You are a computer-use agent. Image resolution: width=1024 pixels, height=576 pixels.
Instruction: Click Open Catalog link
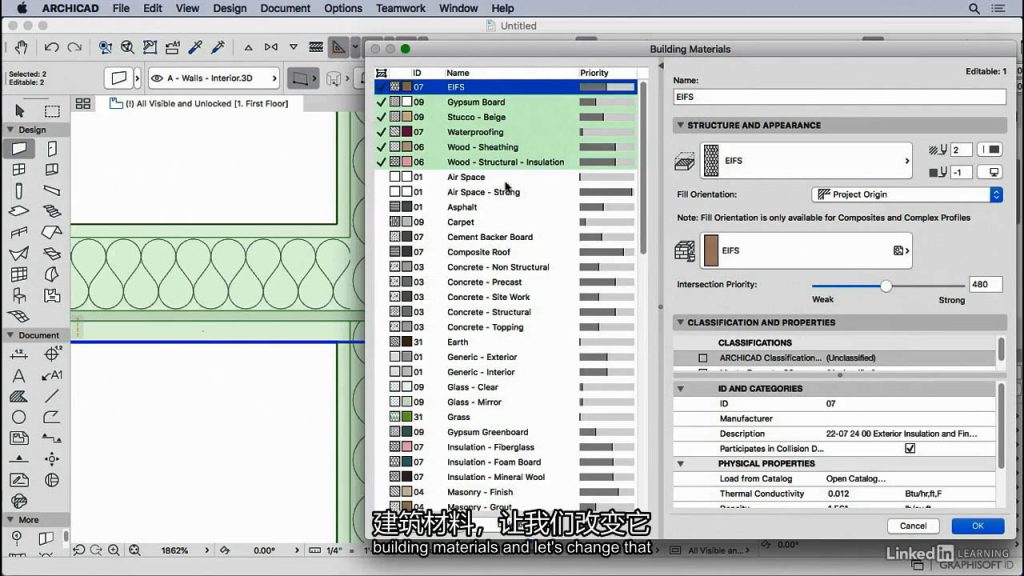(x=856, y=479)
